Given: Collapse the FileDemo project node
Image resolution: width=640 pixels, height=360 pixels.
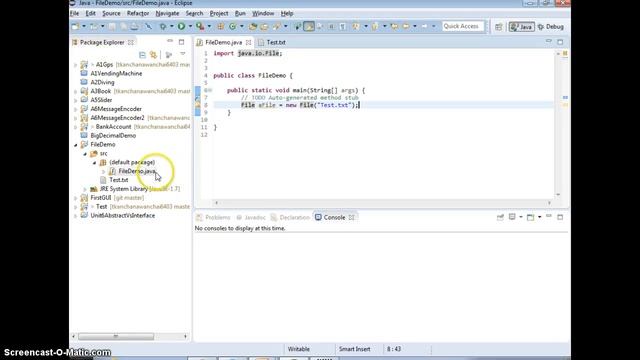Looking at the screenshot, I should pos(76,145).
